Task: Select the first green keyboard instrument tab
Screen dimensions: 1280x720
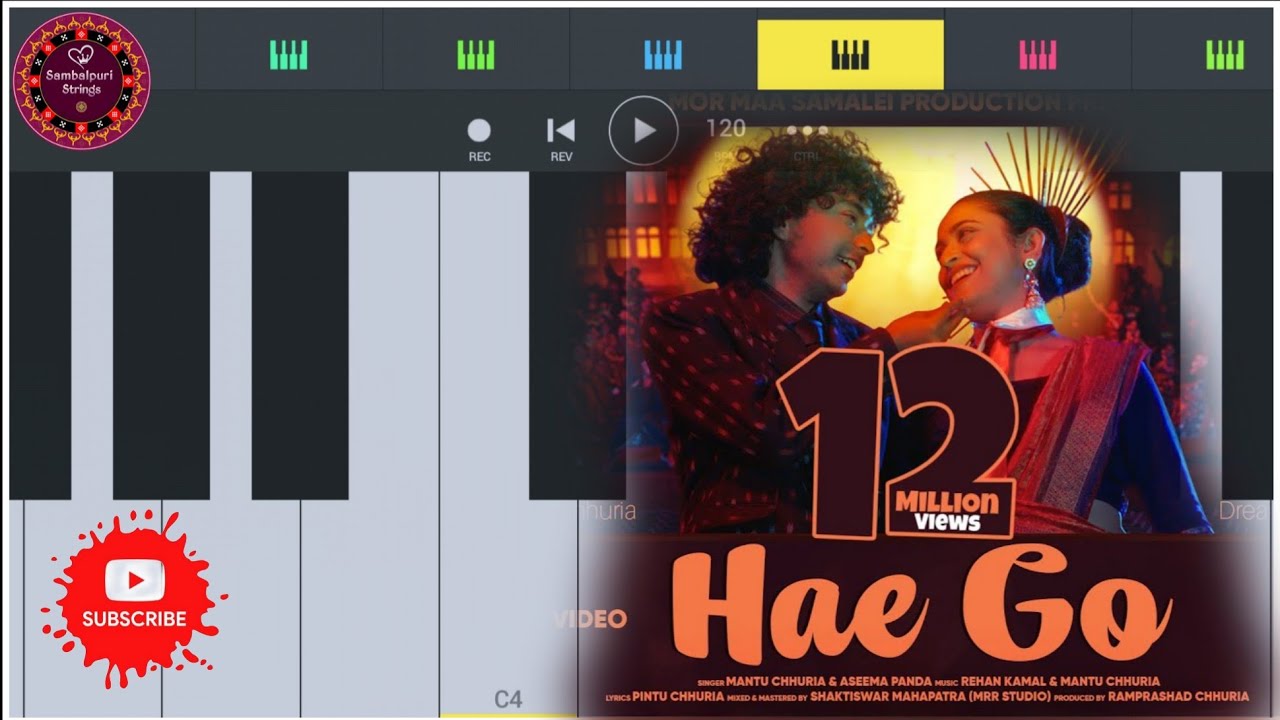Action: (x=476, y=54)
